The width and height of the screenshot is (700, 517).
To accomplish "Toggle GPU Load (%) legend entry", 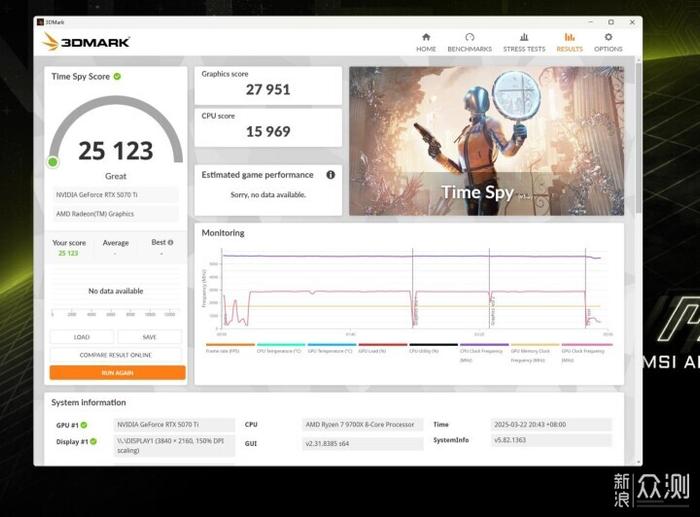I will 383,349.
